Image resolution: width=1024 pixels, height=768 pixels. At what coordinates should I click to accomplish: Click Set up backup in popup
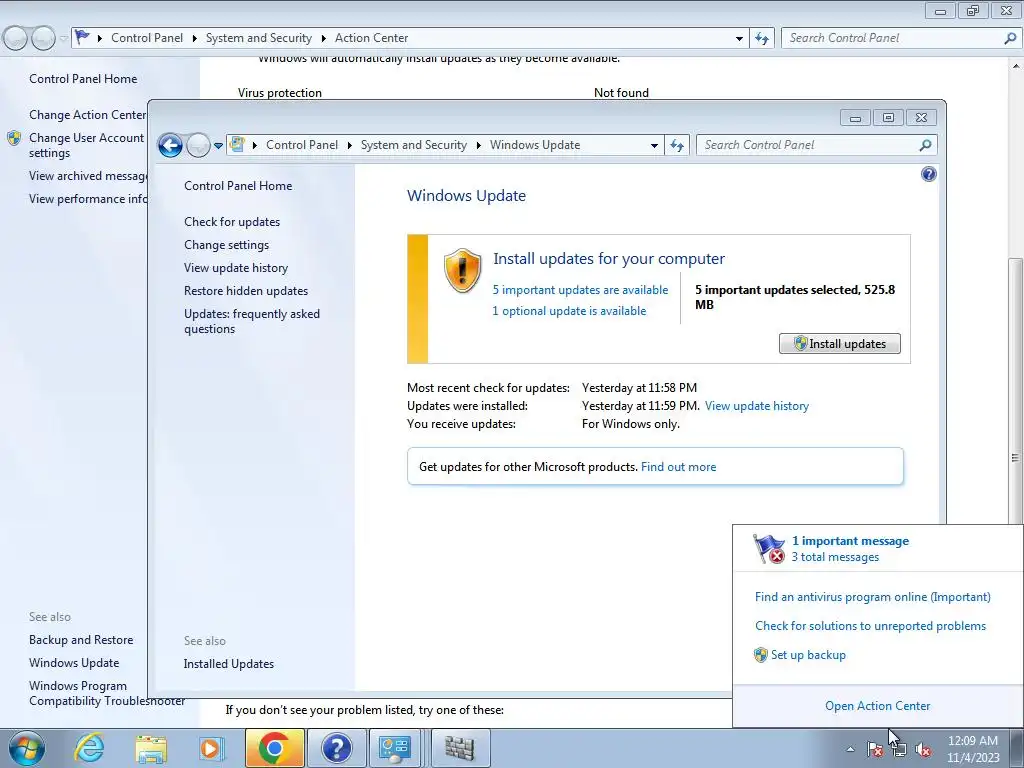(x=808, y=654)
